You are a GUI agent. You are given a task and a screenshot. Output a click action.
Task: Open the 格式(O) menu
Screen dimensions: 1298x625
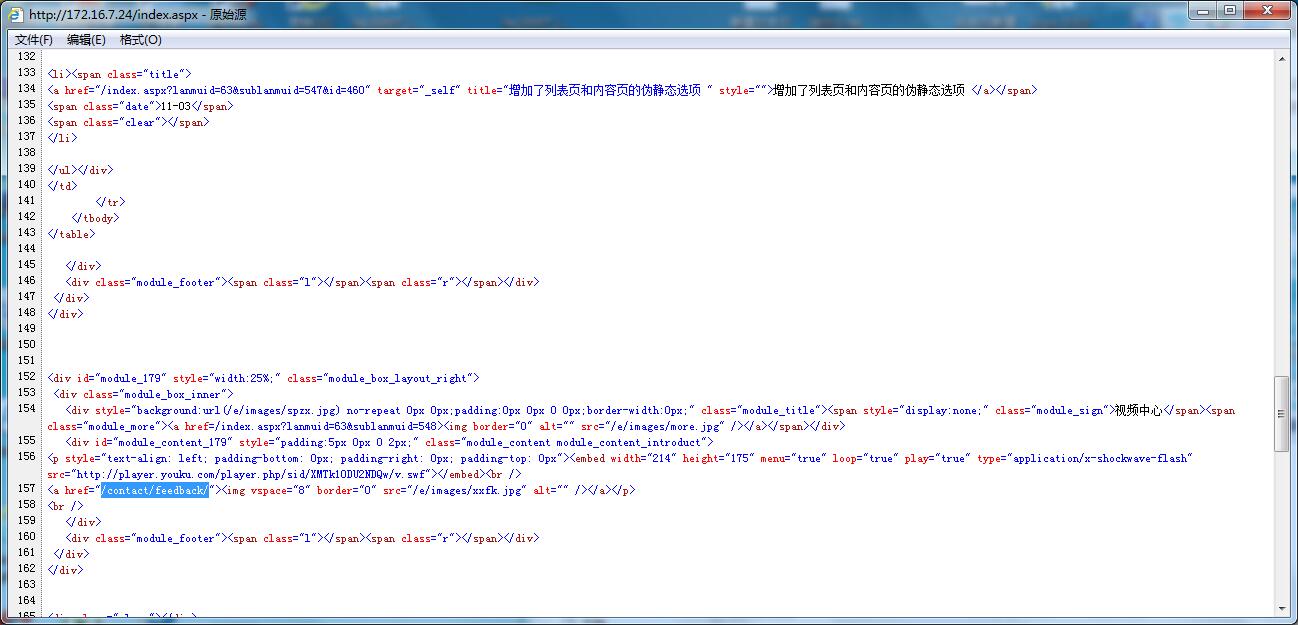pyautogui.click(x=140, y=40)
